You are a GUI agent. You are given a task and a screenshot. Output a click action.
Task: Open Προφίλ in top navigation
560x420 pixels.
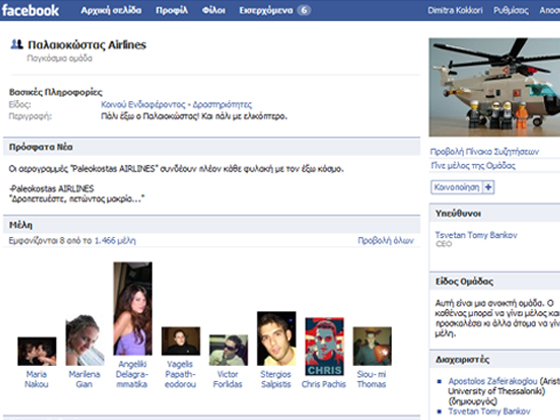172,10
